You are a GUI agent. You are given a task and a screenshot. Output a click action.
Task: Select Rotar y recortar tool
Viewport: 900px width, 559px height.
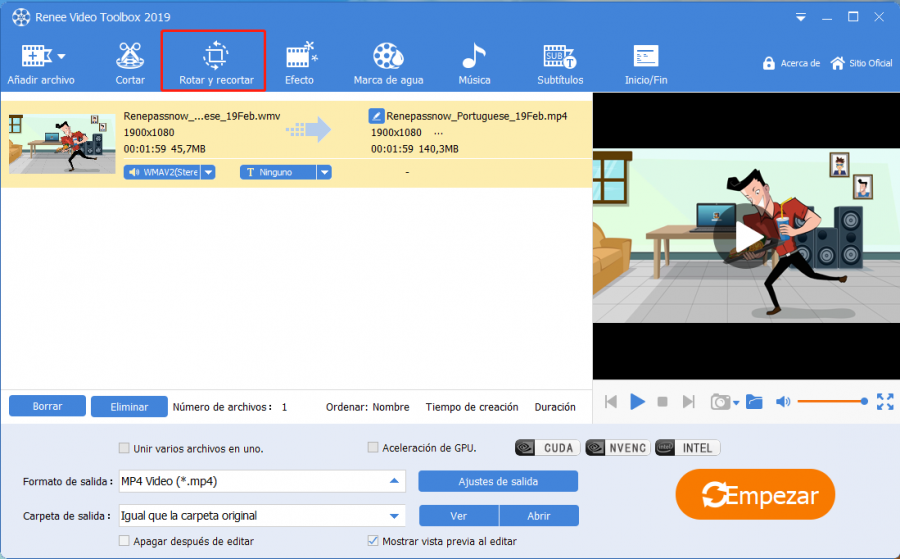point(214,61)
